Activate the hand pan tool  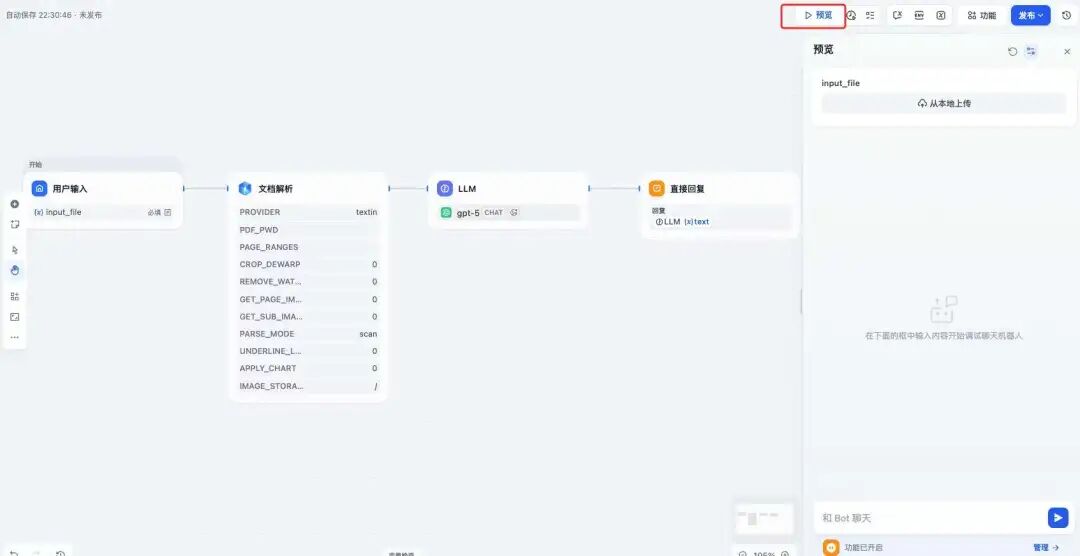point(14,271)
